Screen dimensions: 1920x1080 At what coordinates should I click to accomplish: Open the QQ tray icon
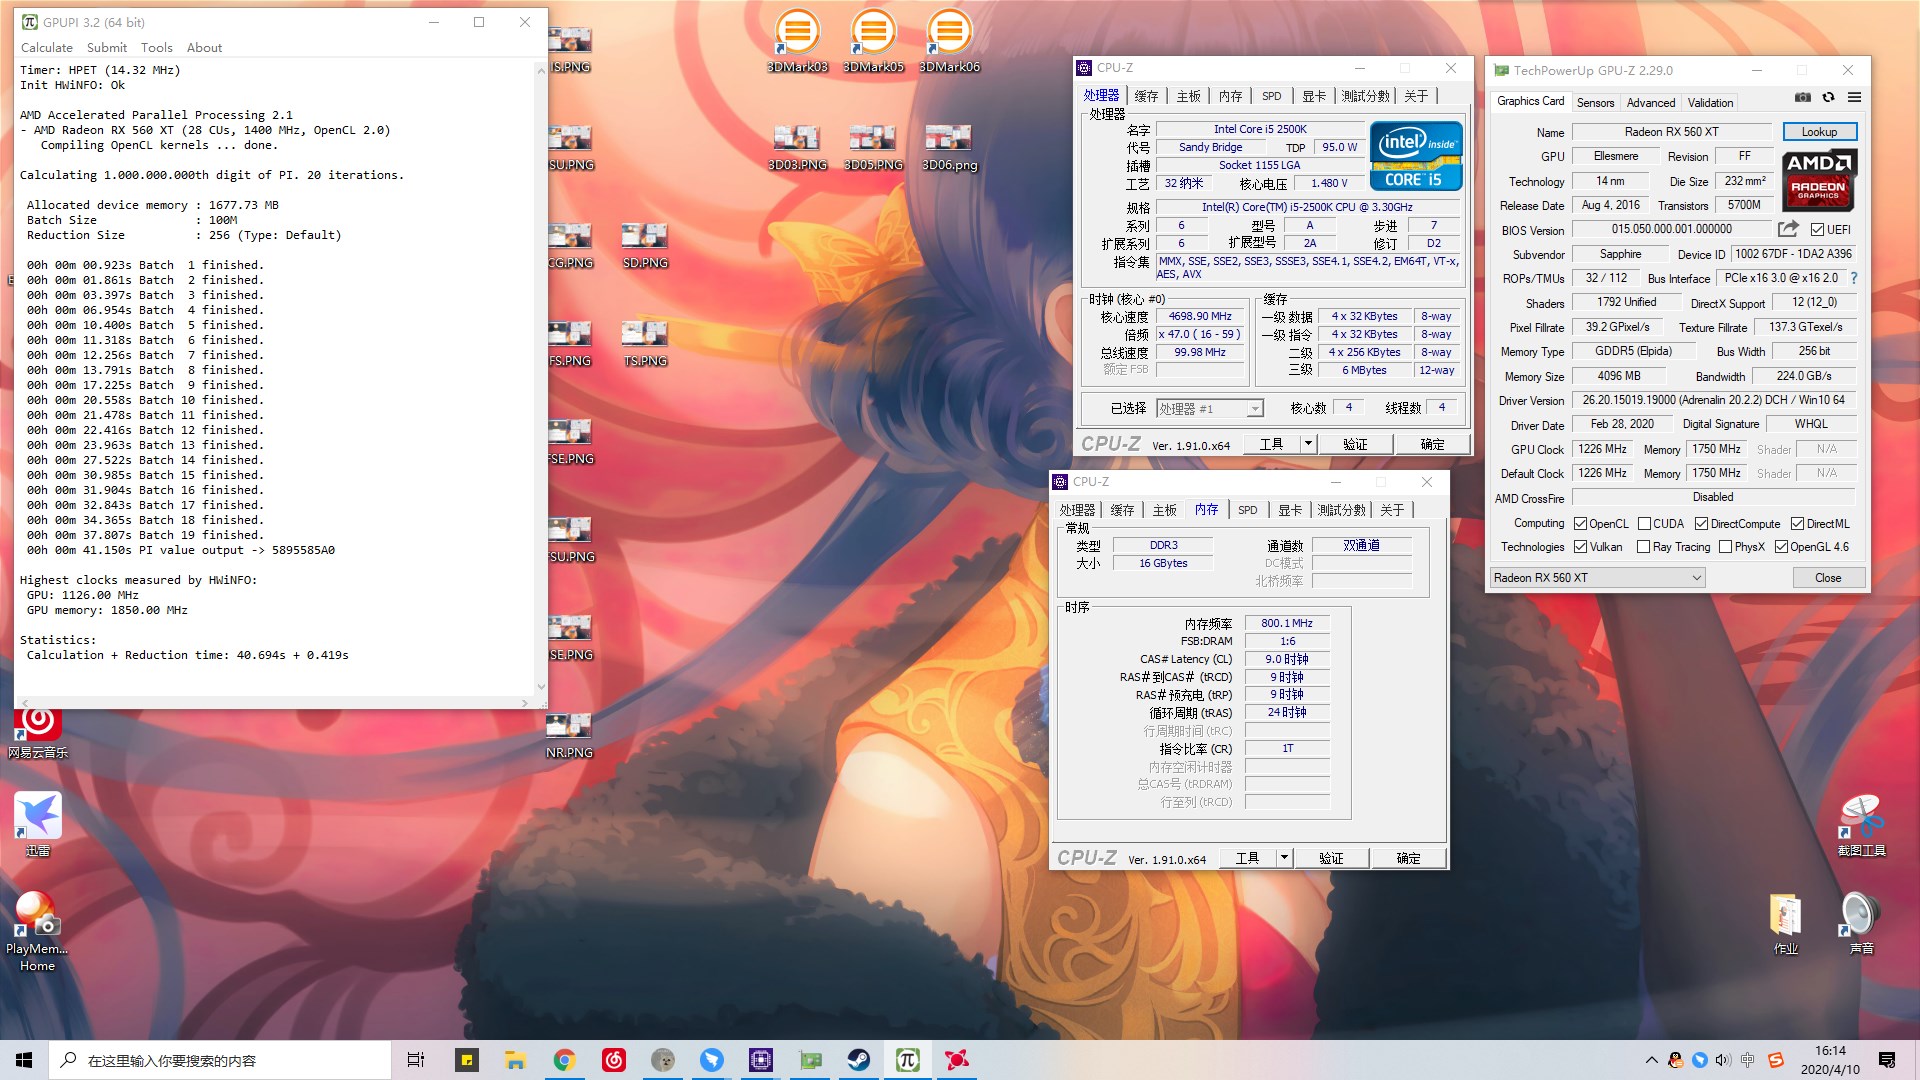(1675, 1060)
